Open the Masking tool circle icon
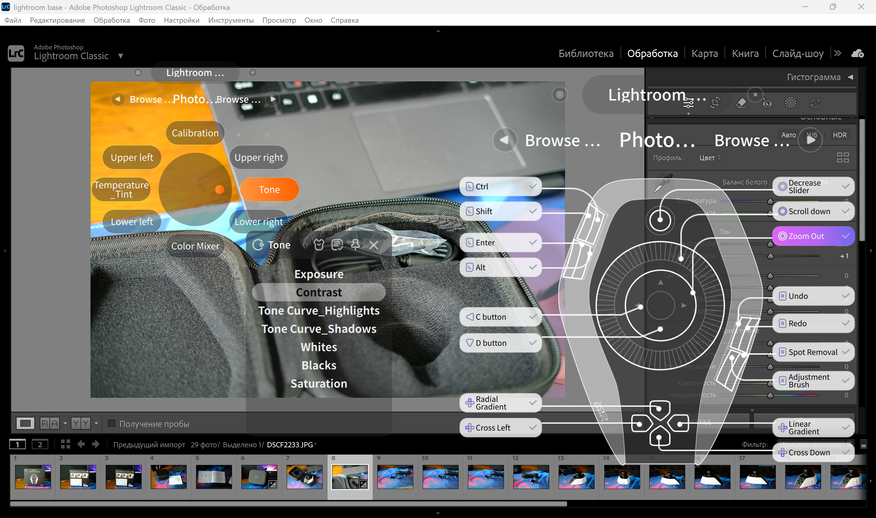The image size is (876, 518). pyautogui.click(x=791, y=103)
